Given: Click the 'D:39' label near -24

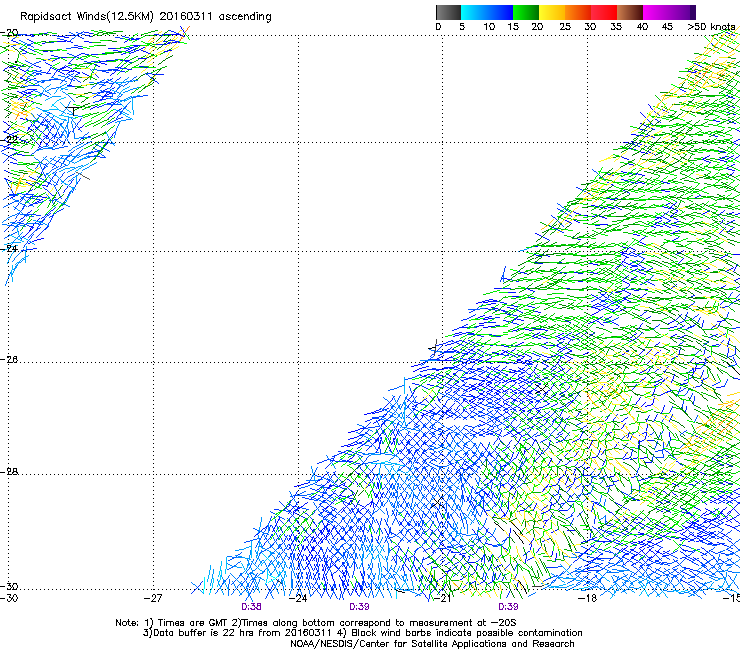Looking at the screenshot, I should 359,607.
